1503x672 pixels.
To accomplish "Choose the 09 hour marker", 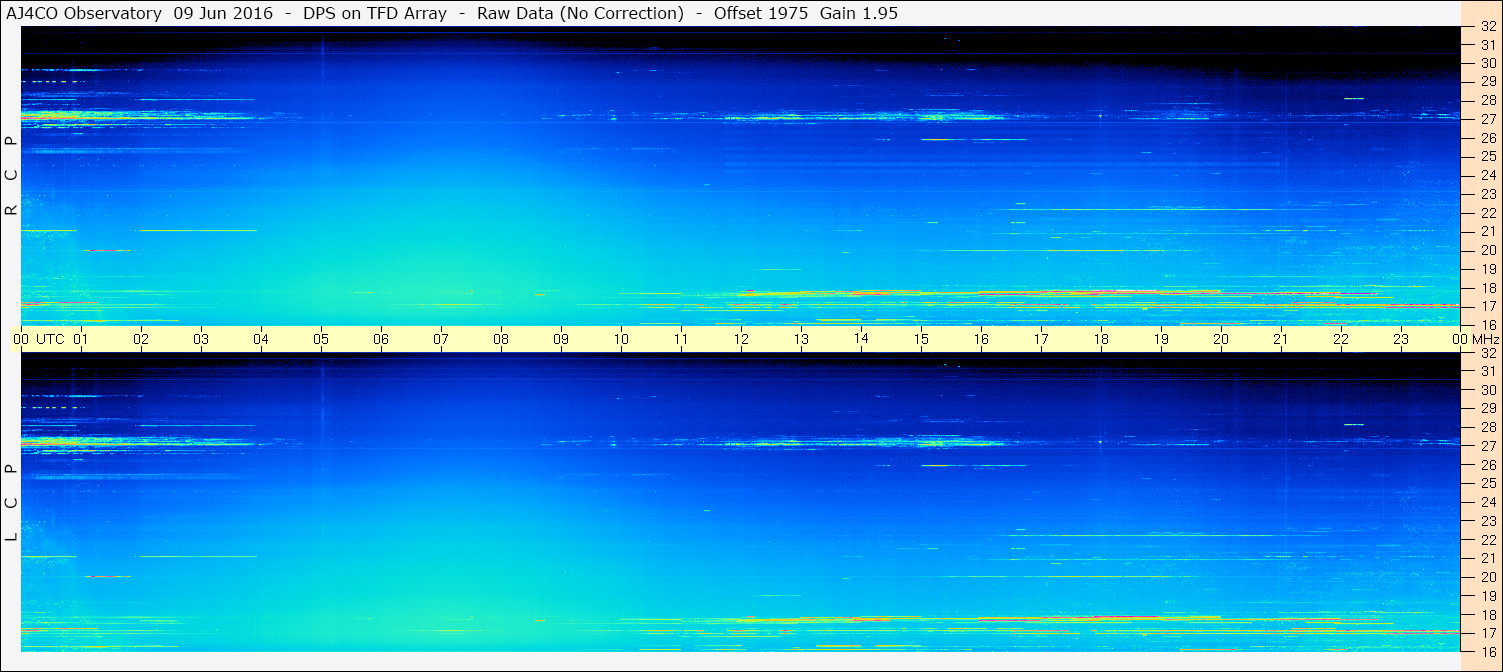I will [x=561, y=339].
